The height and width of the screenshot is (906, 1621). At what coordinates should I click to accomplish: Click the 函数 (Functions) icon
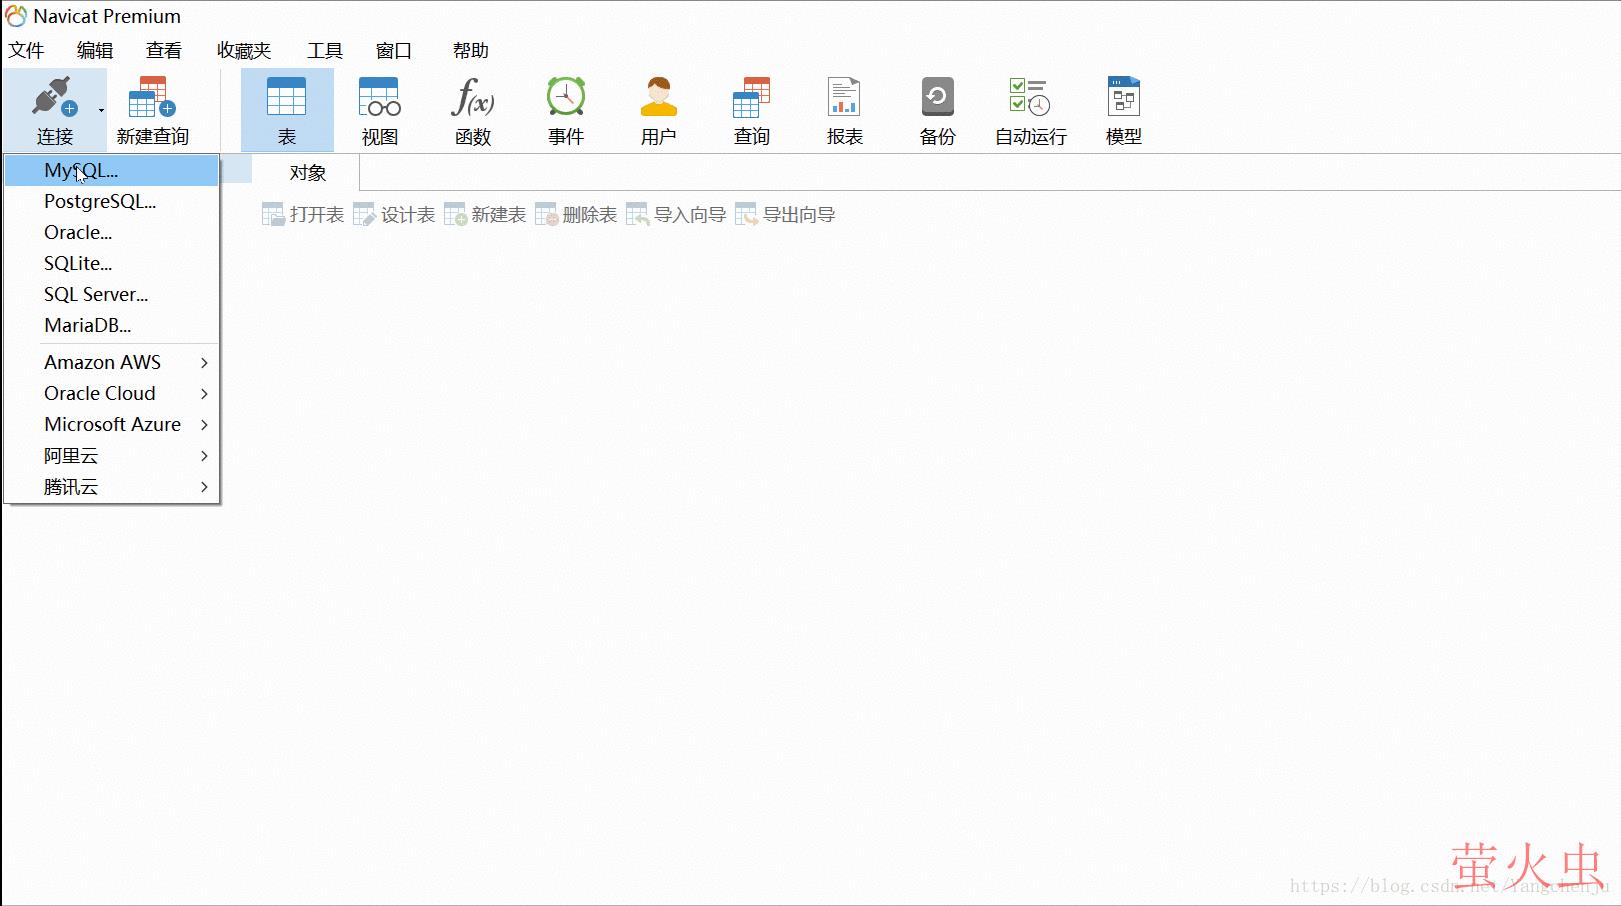coord(473,108)
